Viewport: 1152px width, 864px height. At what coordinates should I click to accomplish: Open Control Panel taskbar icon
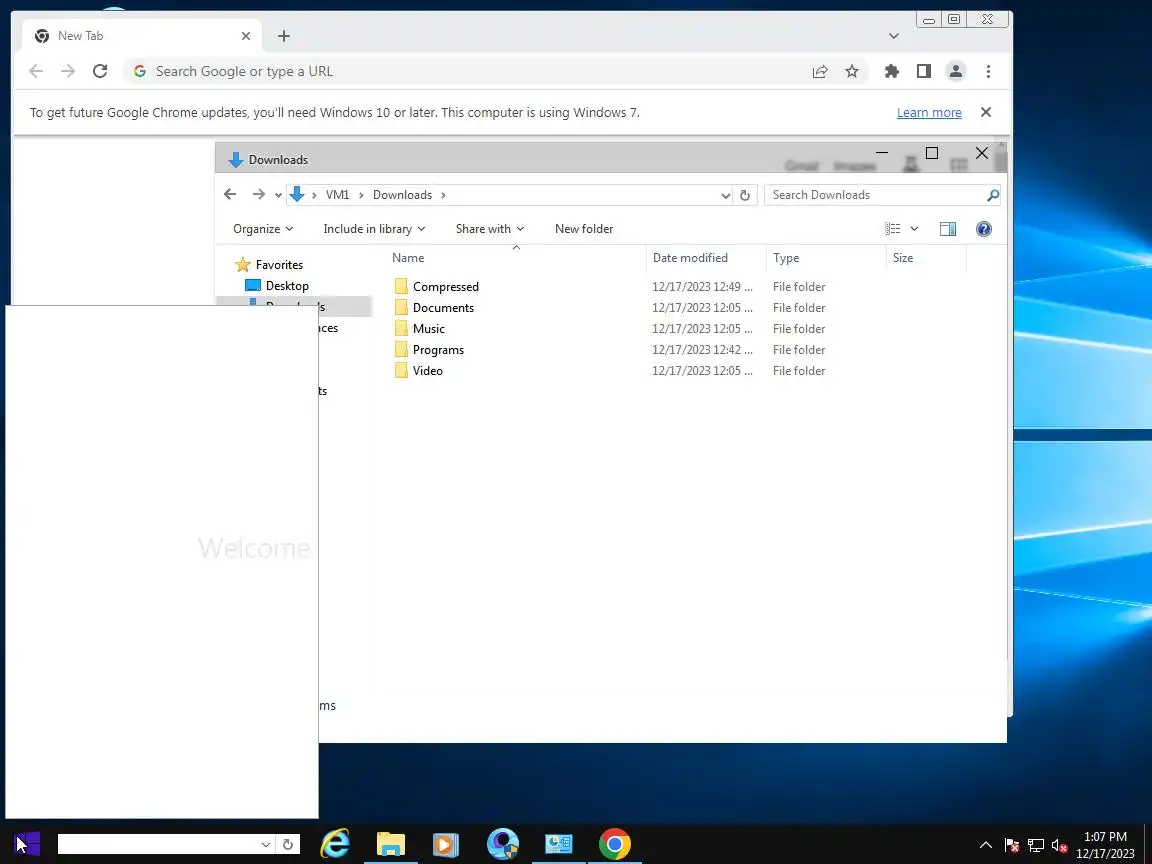click(x=558, y=843)
